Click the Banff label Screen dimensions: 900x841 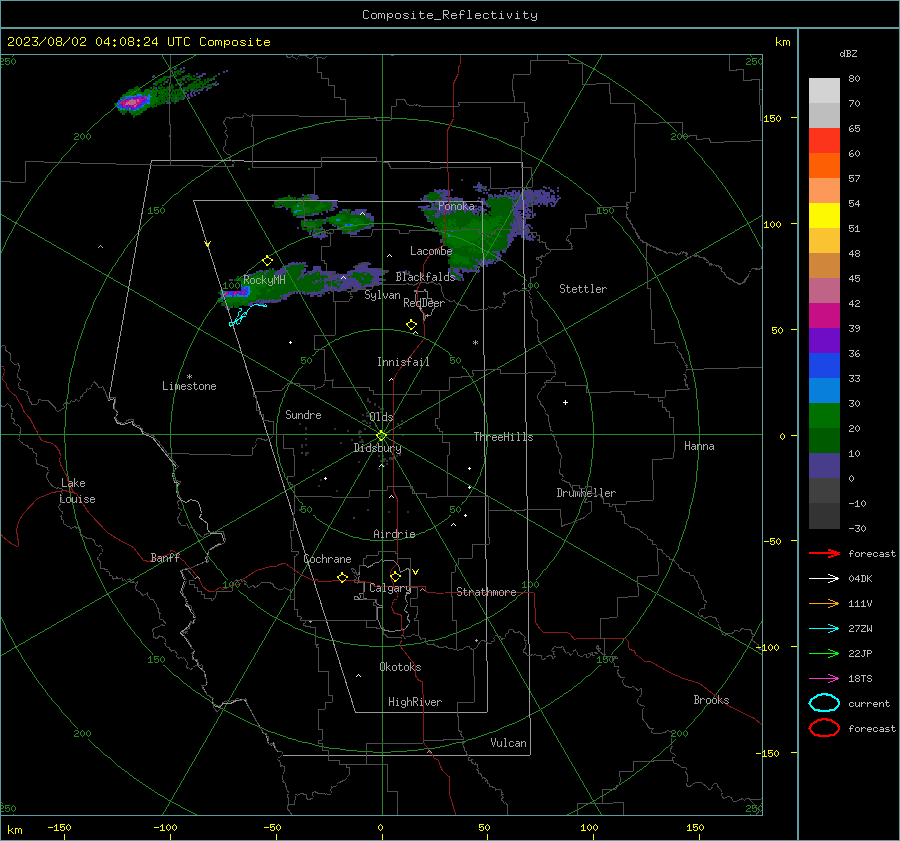point(165,558)
